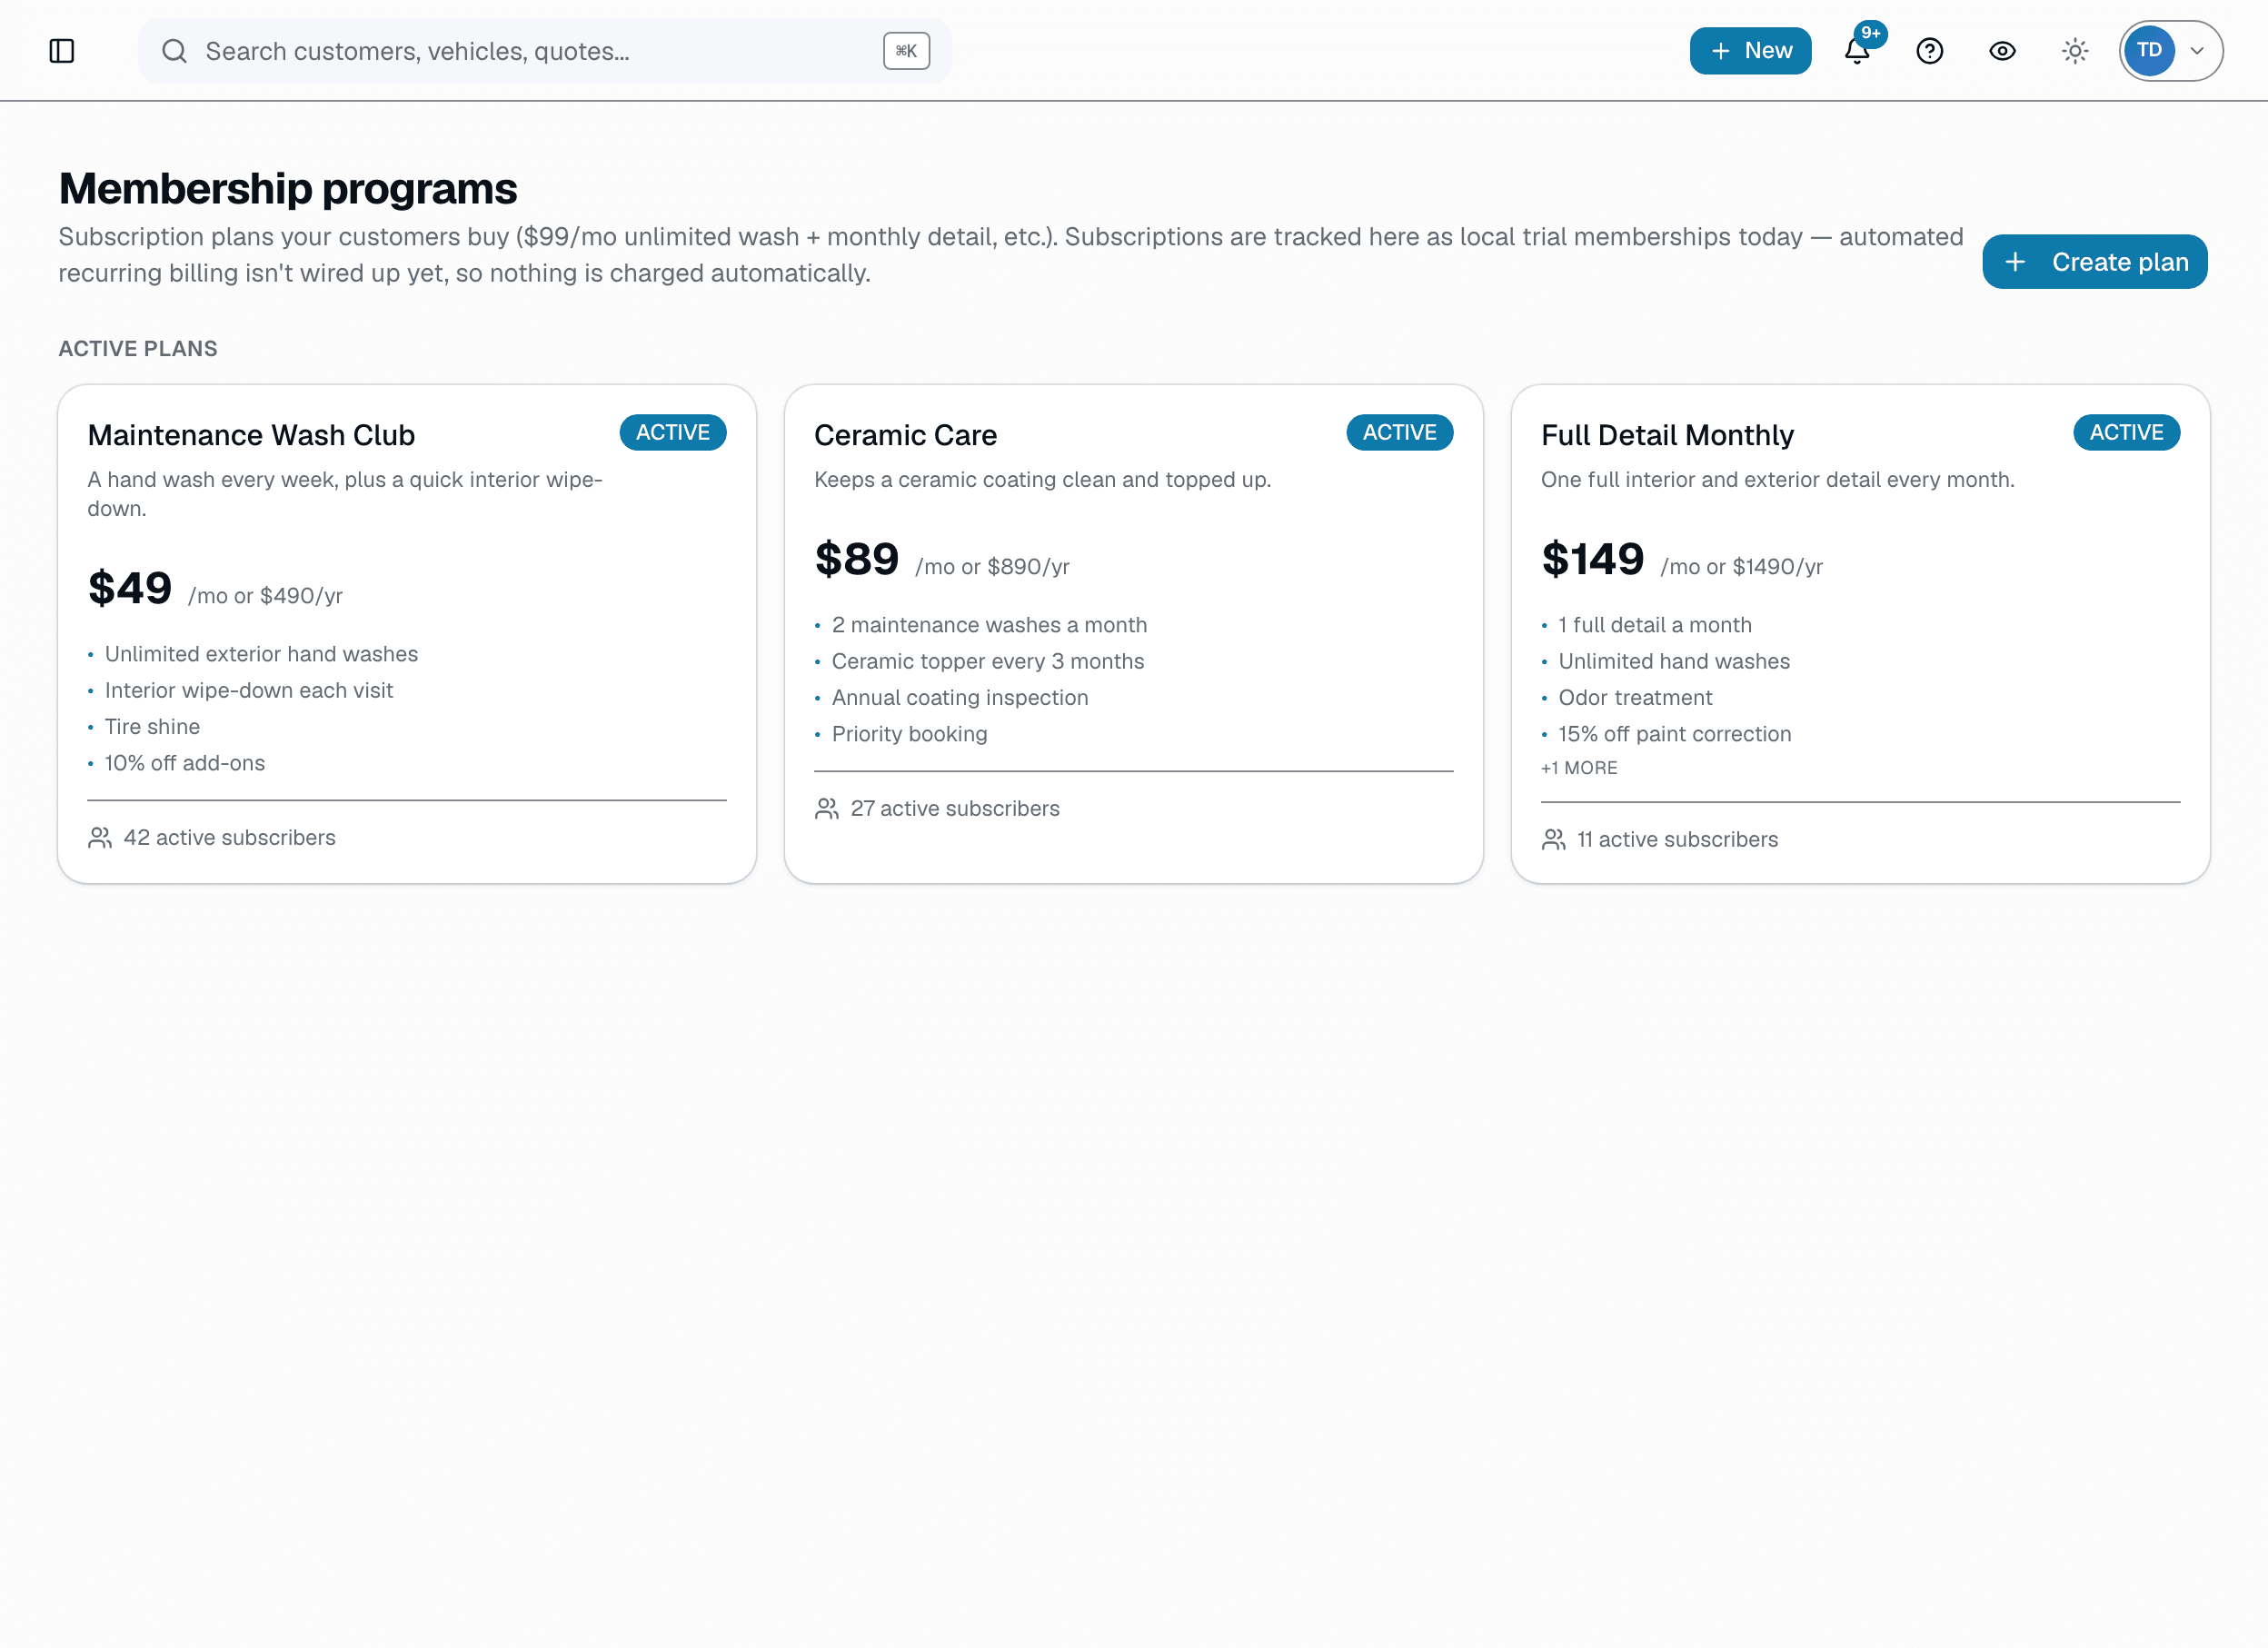The width and height of the screenshot is (2268, 1648).
Task: Click the $49 price
Action: click(130, 588)
